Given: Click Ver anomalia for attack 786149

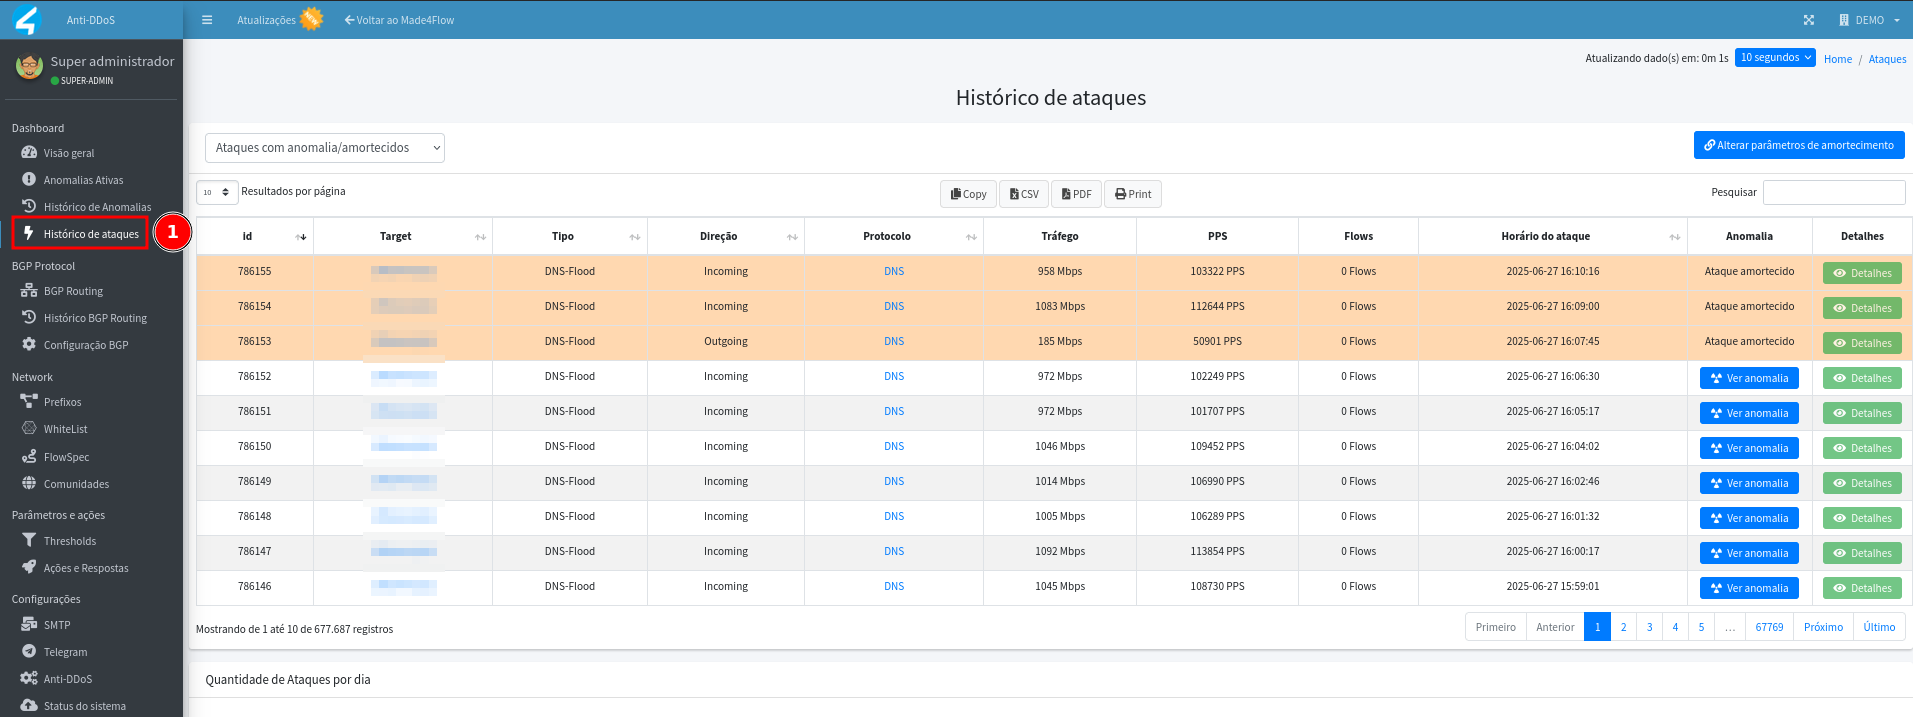Looking at the screenshot, I should [1749, 483].
